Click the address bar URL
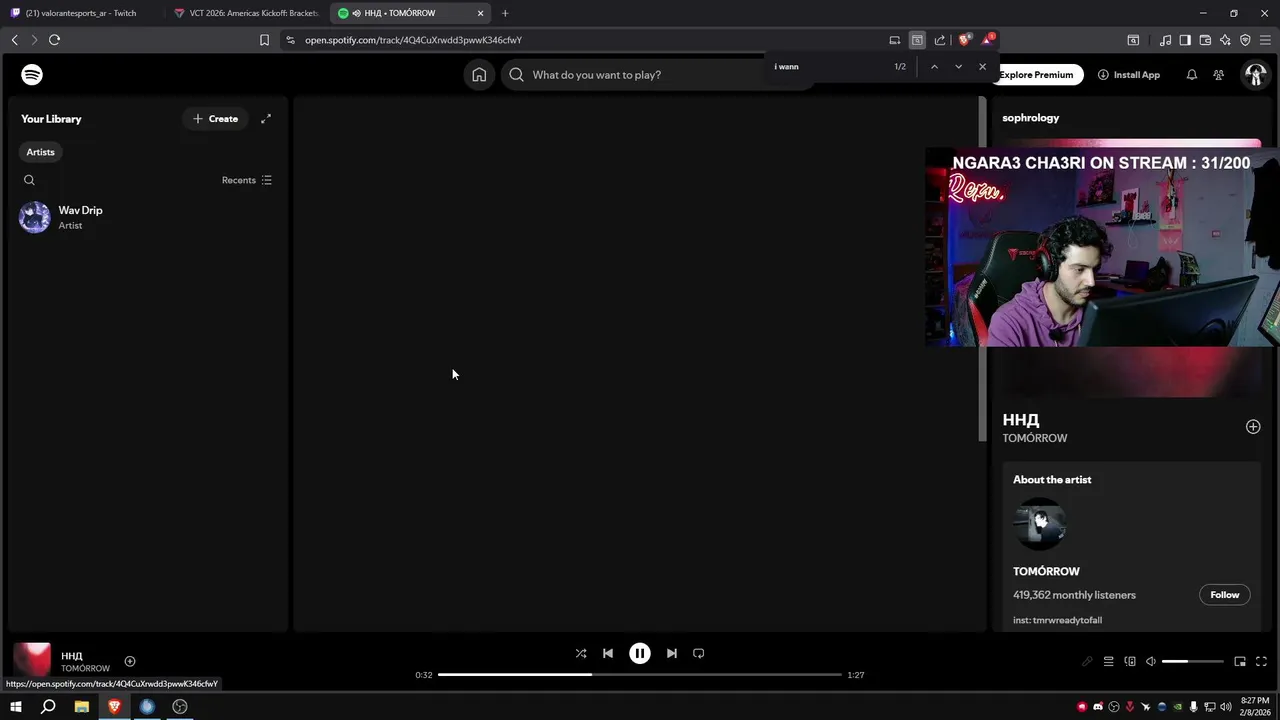Screen dimensions: 1280x720 click(414, 40)
